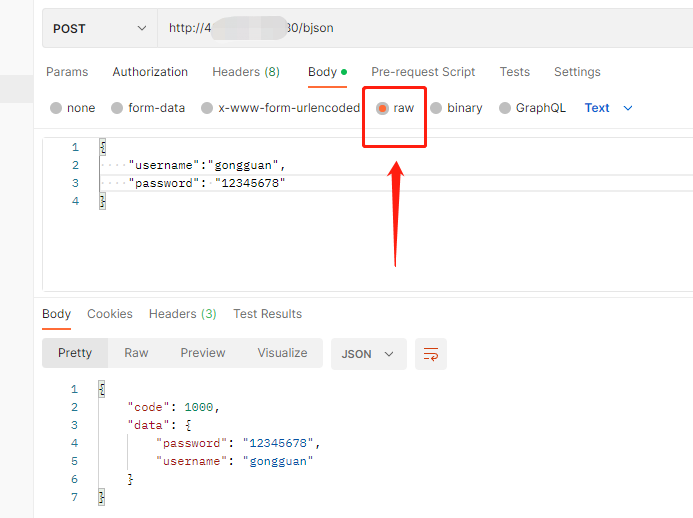Open the request Settings tab
693x518 pixels.
[577, 72]
